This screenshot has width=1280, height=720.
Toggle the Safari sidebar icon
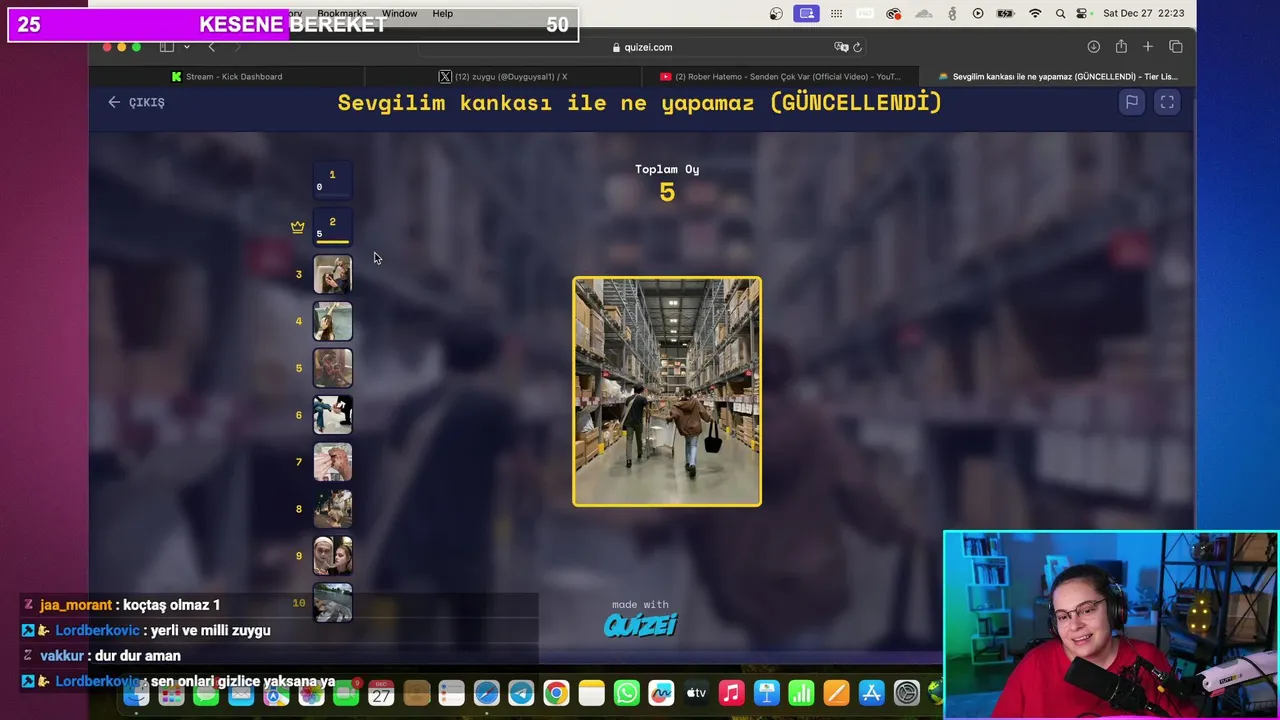[x=167, y=47]
